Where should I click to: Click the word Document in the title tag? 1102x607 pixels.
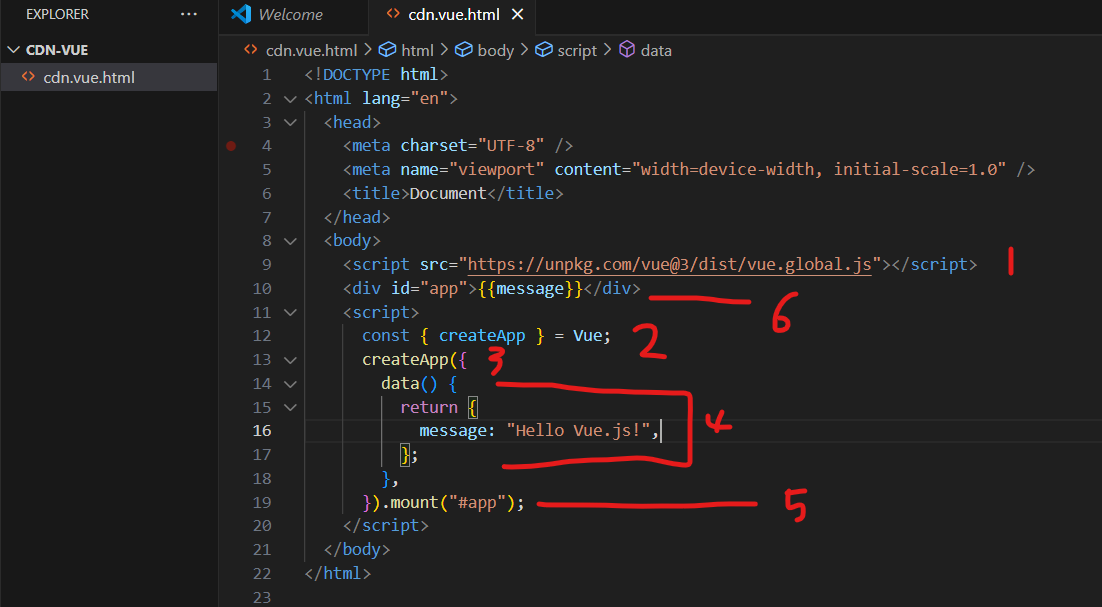click(448, 193)
